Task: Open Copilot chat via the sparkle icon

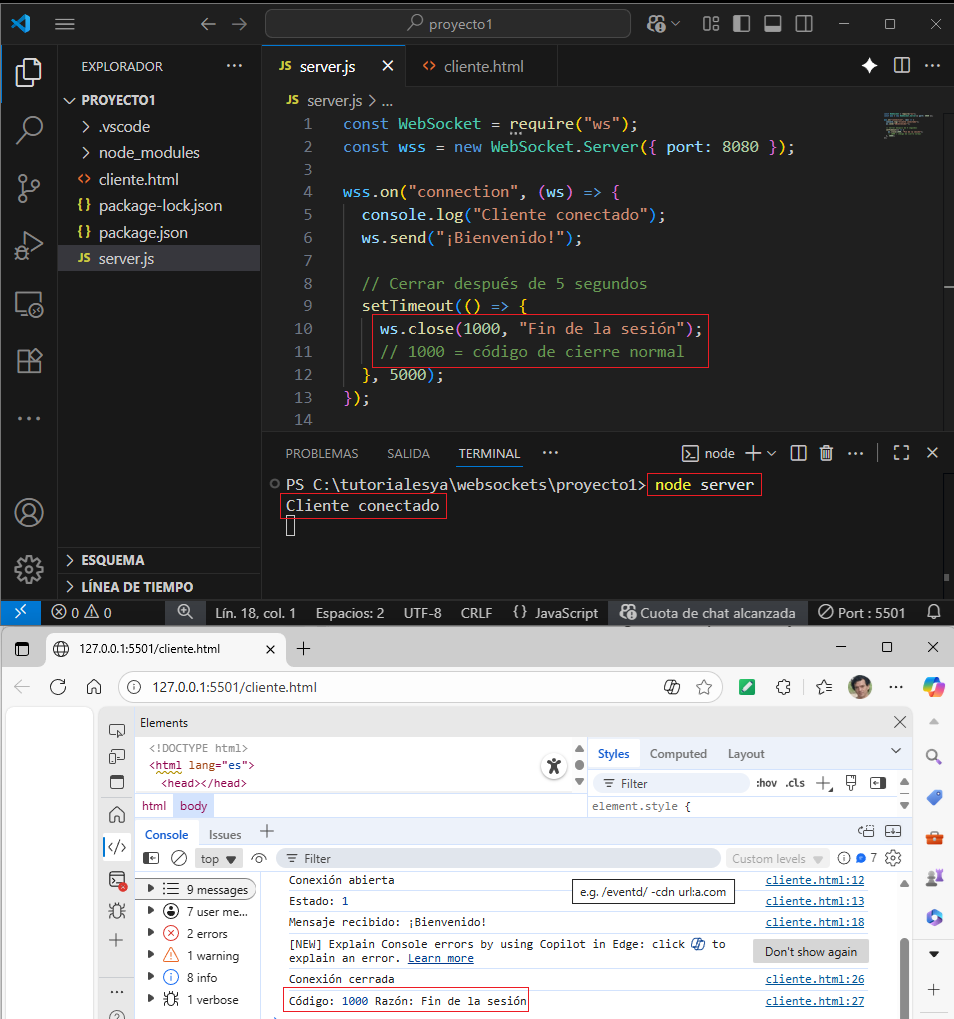Action: pyautogui.click(x=869, y=65)
